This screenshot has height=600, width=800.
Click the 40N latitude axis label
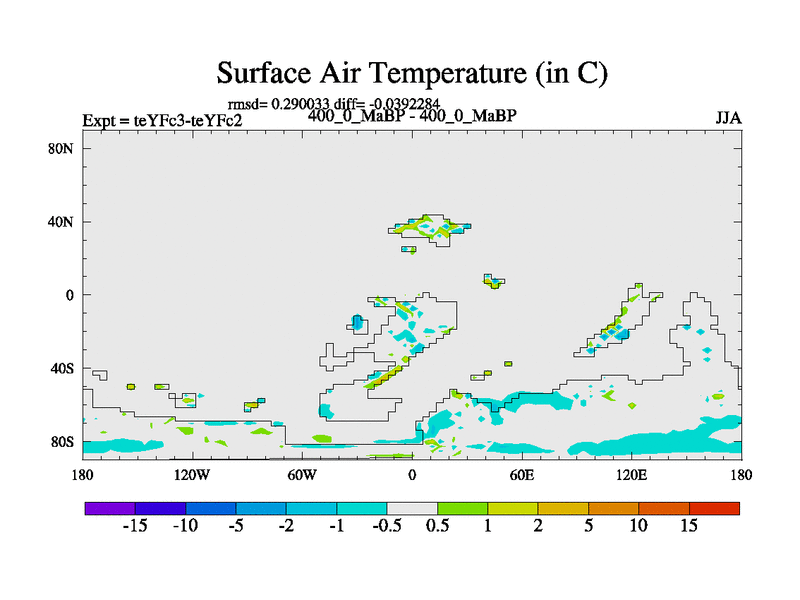[x=64, y=221]
